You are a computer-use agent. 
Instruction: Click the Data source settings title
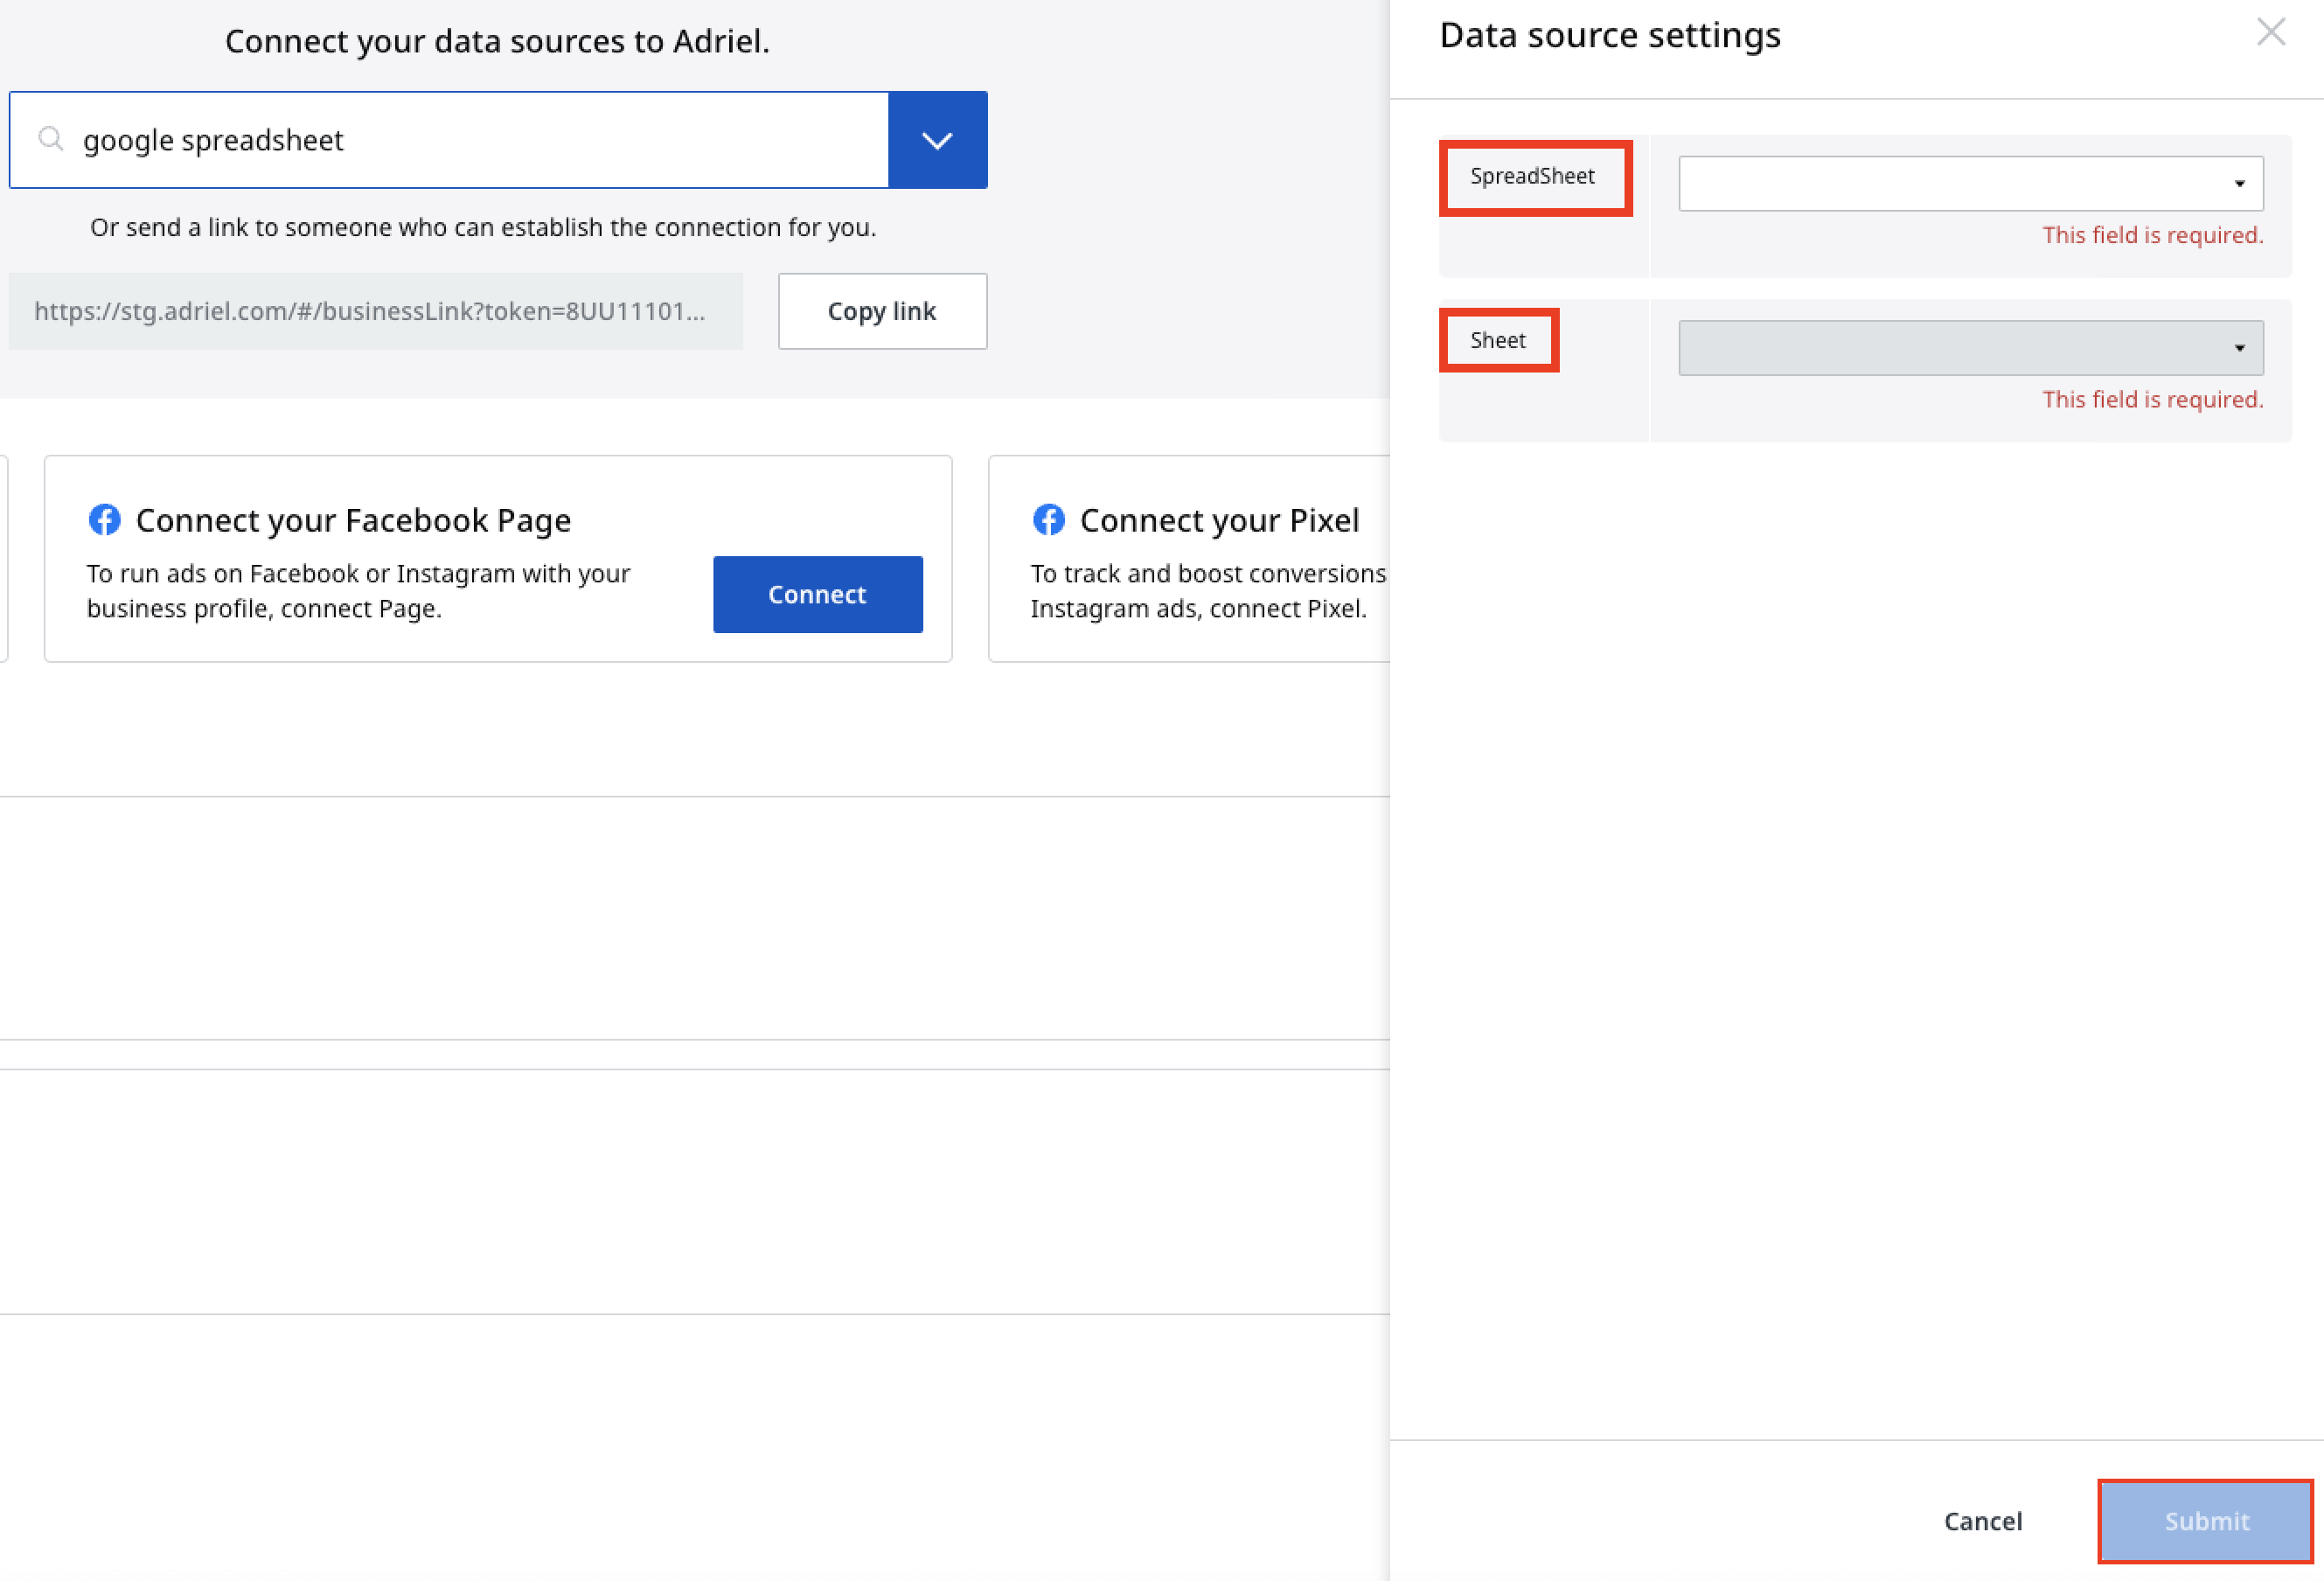[1610, 35]
